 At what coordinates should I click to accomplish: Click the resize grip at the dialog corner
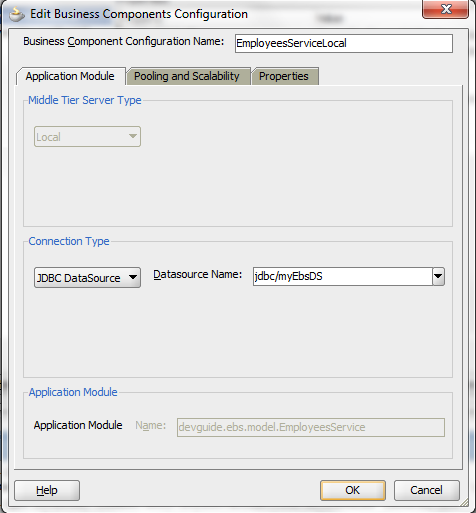(465, 503)
